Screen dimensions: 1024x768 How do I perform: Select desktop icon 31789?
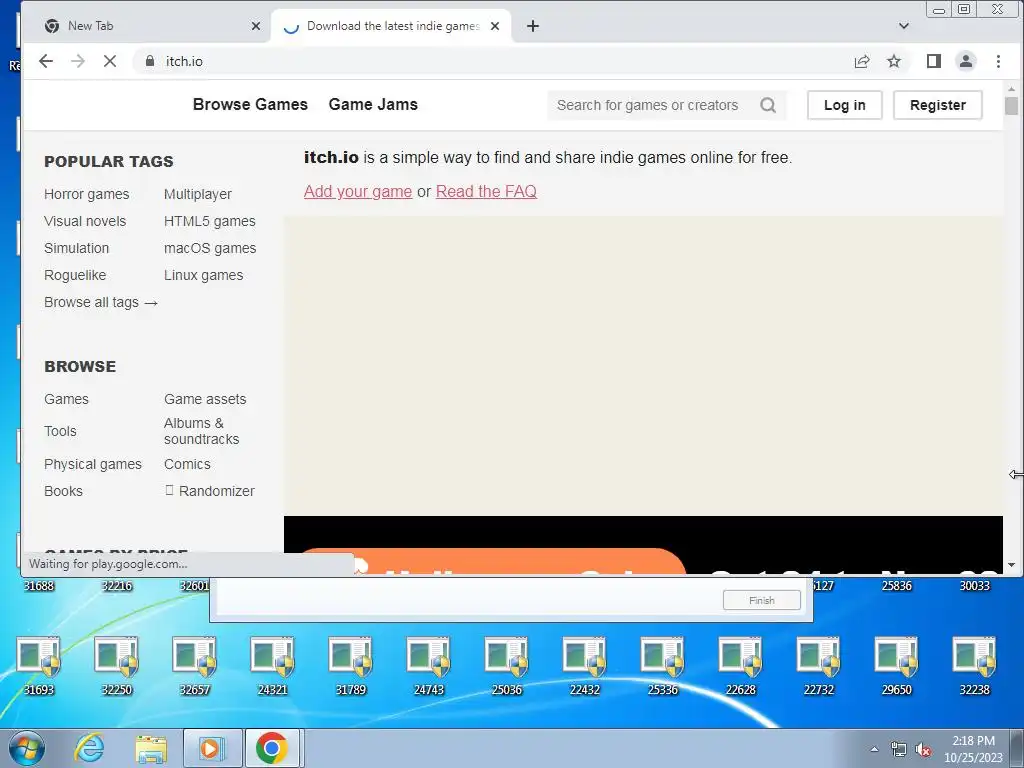pyautogui.click(x=351, y=666)
